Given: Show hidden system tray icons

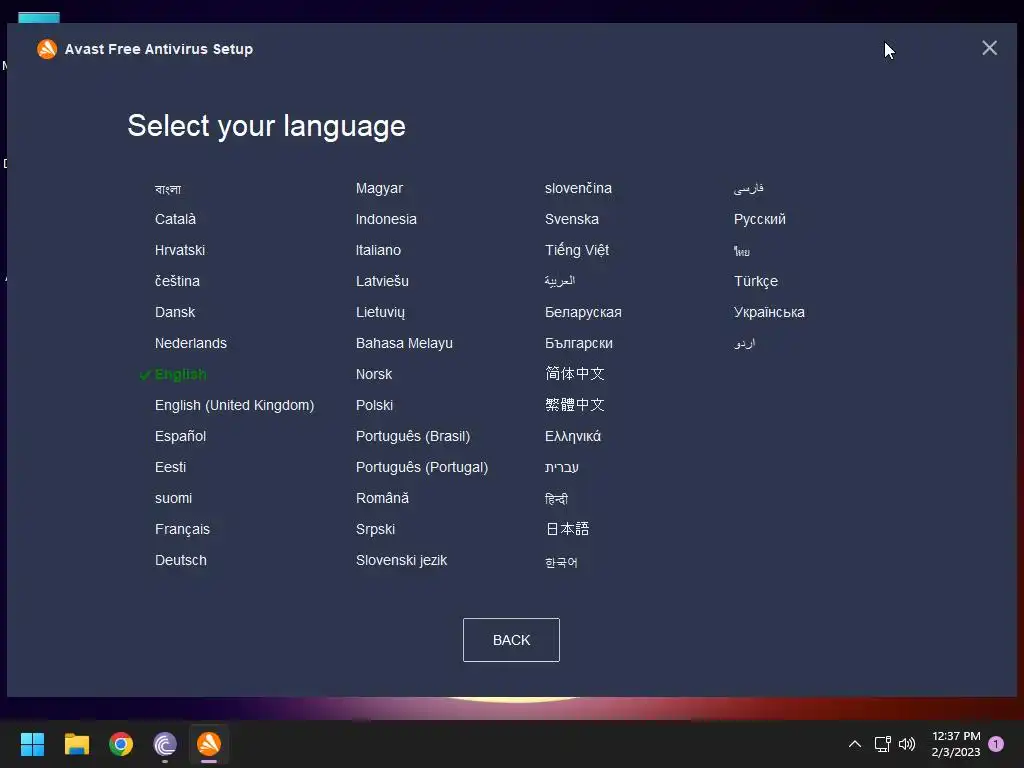Looking at the screenshot, I should tap(854, 744).
